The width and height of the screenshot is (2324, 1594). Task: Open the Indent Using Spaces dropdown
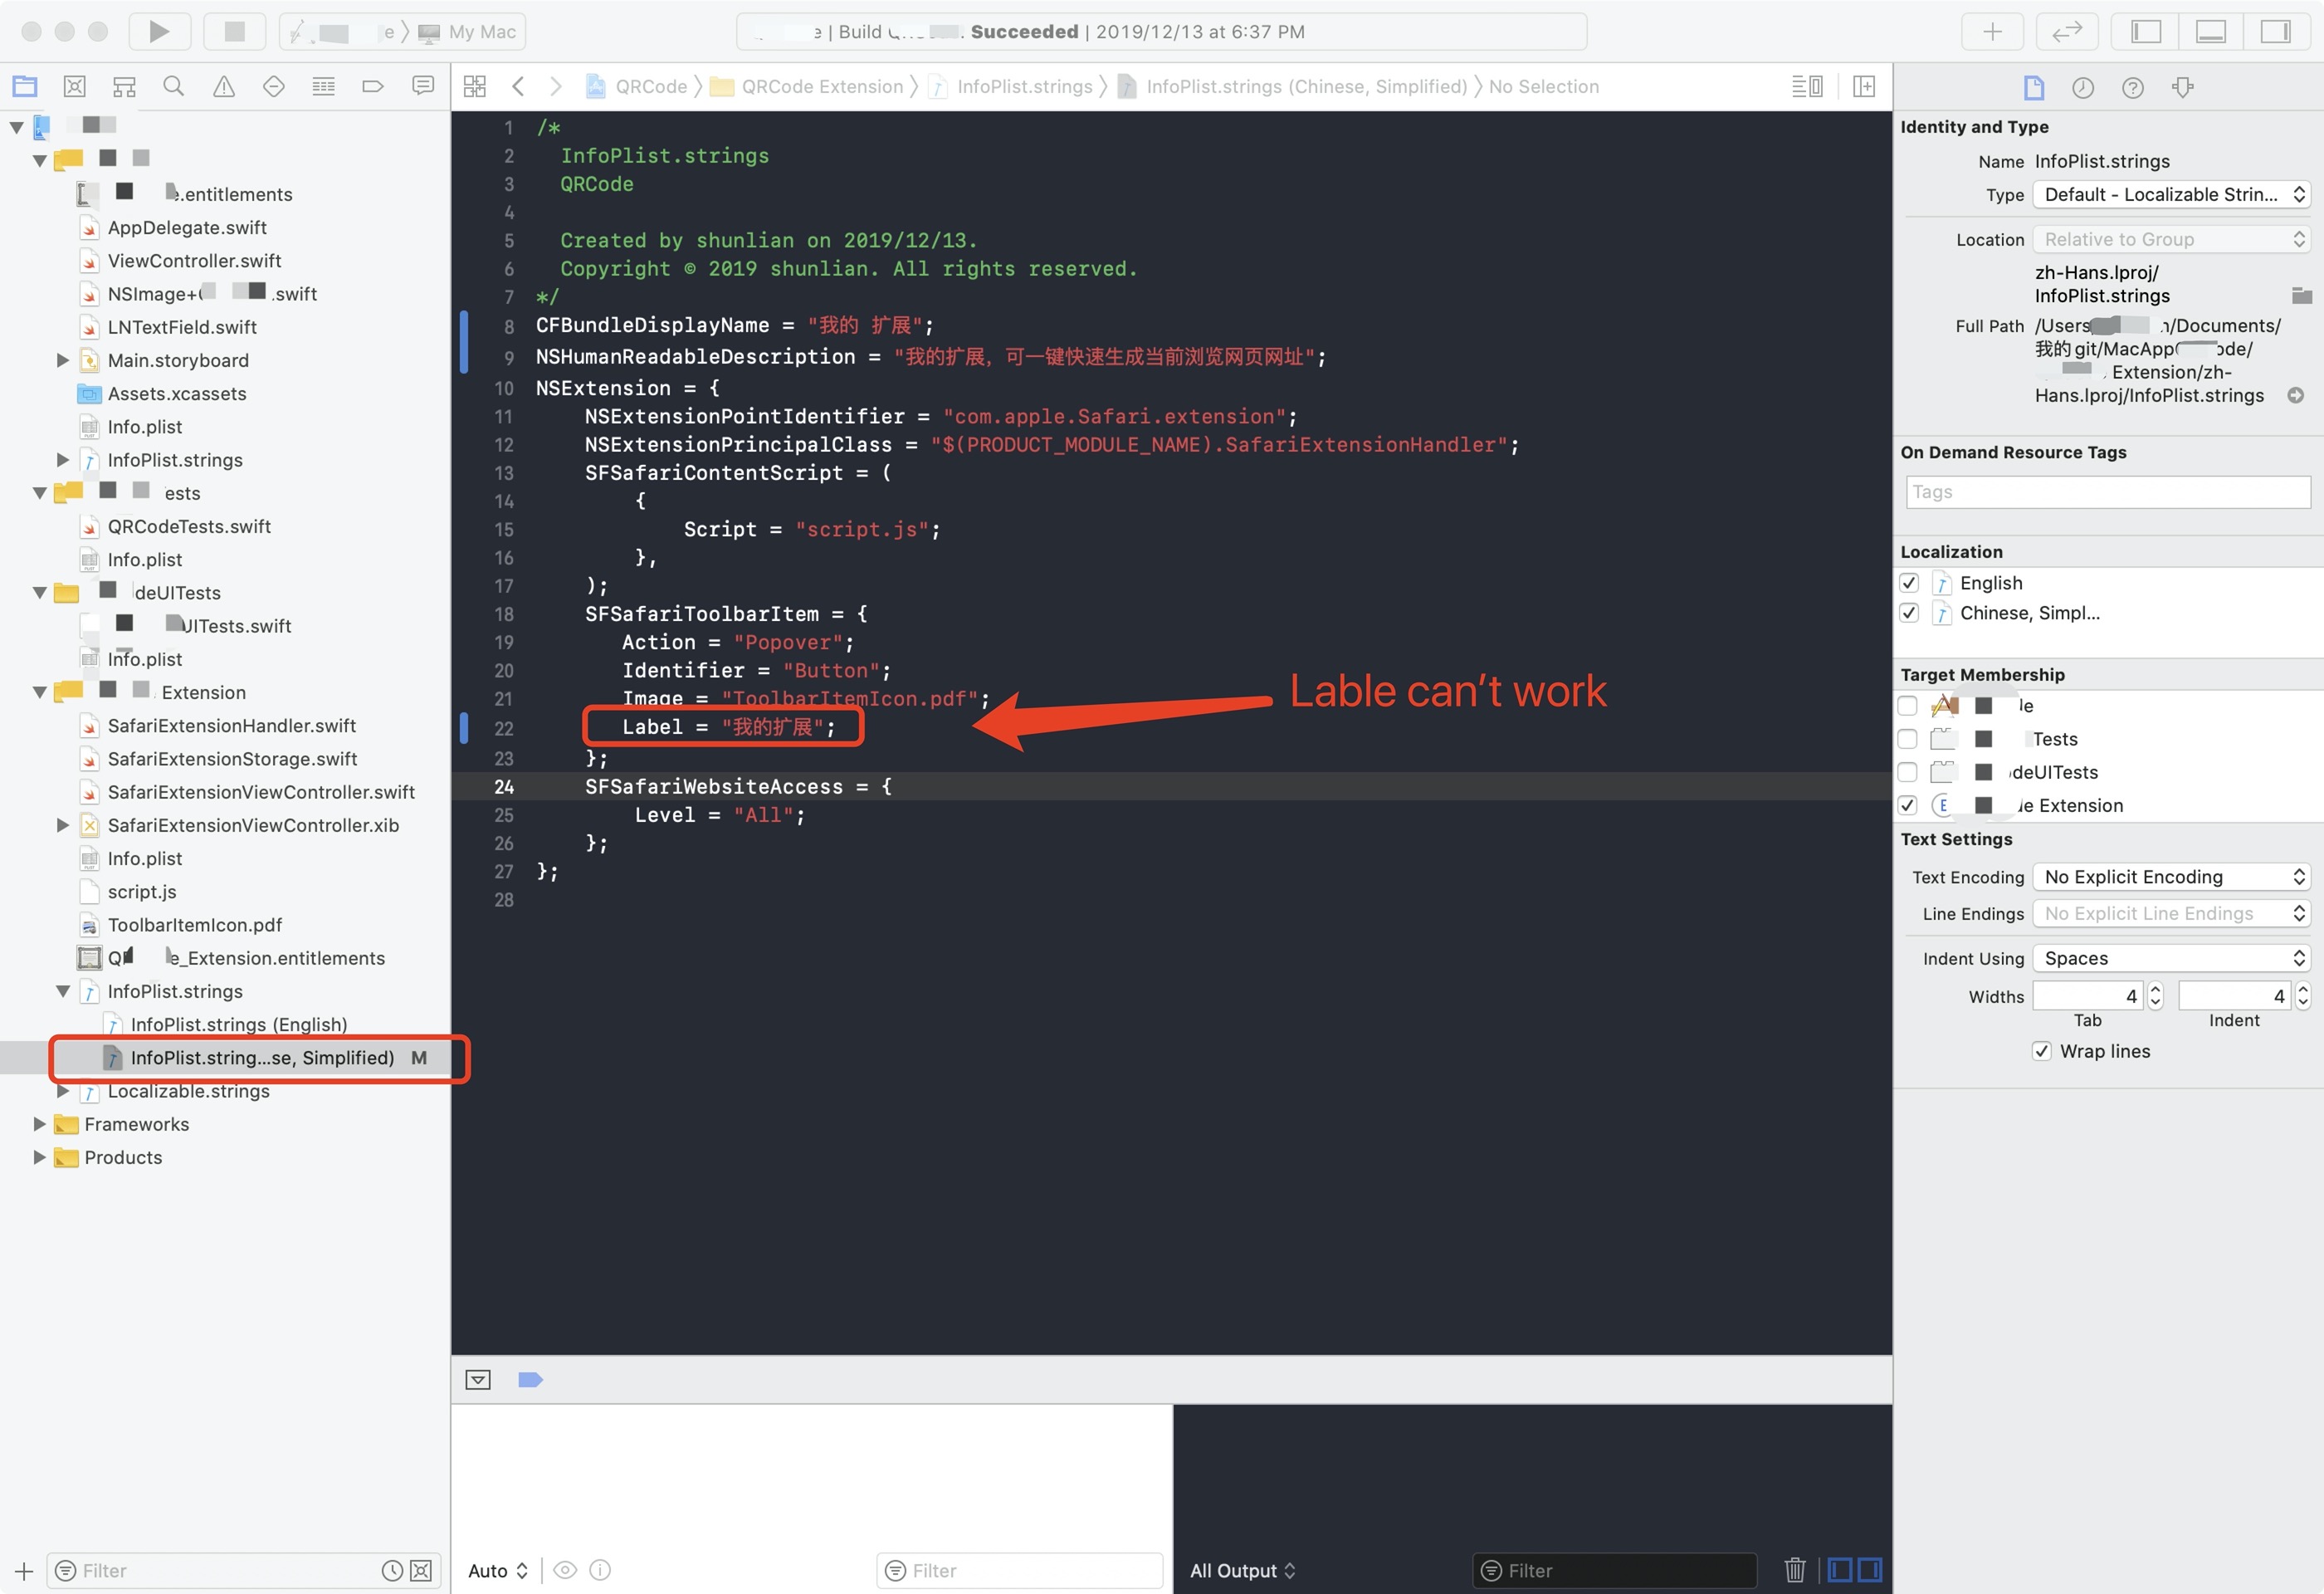[2171, 958]
